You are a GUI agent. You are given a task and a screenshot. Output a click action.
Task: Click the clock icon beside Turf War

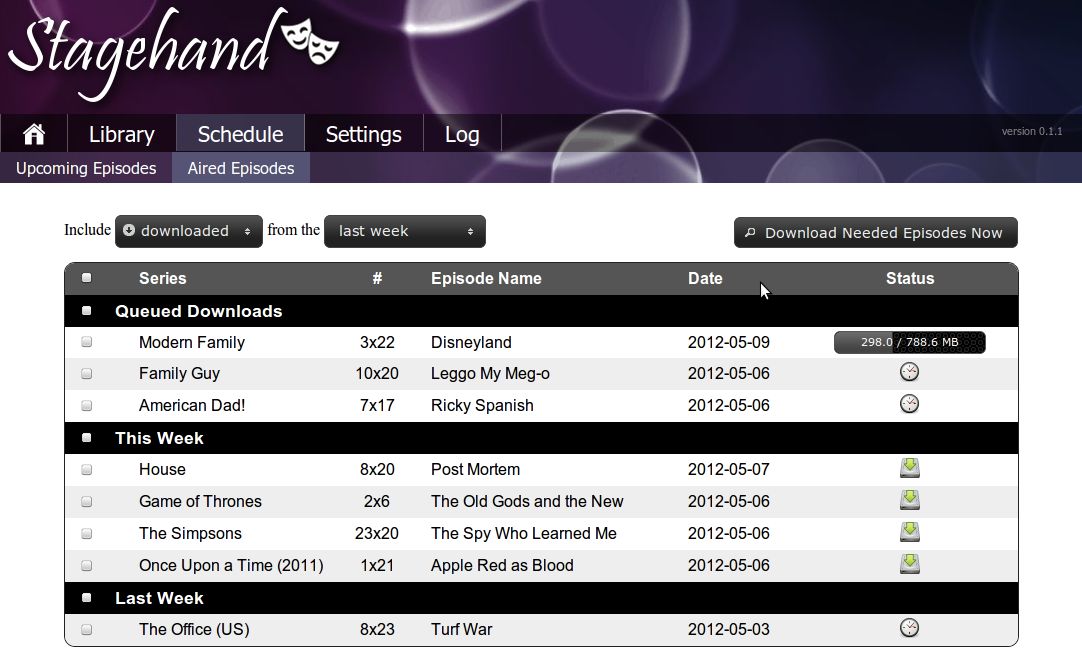coord(909,628)
